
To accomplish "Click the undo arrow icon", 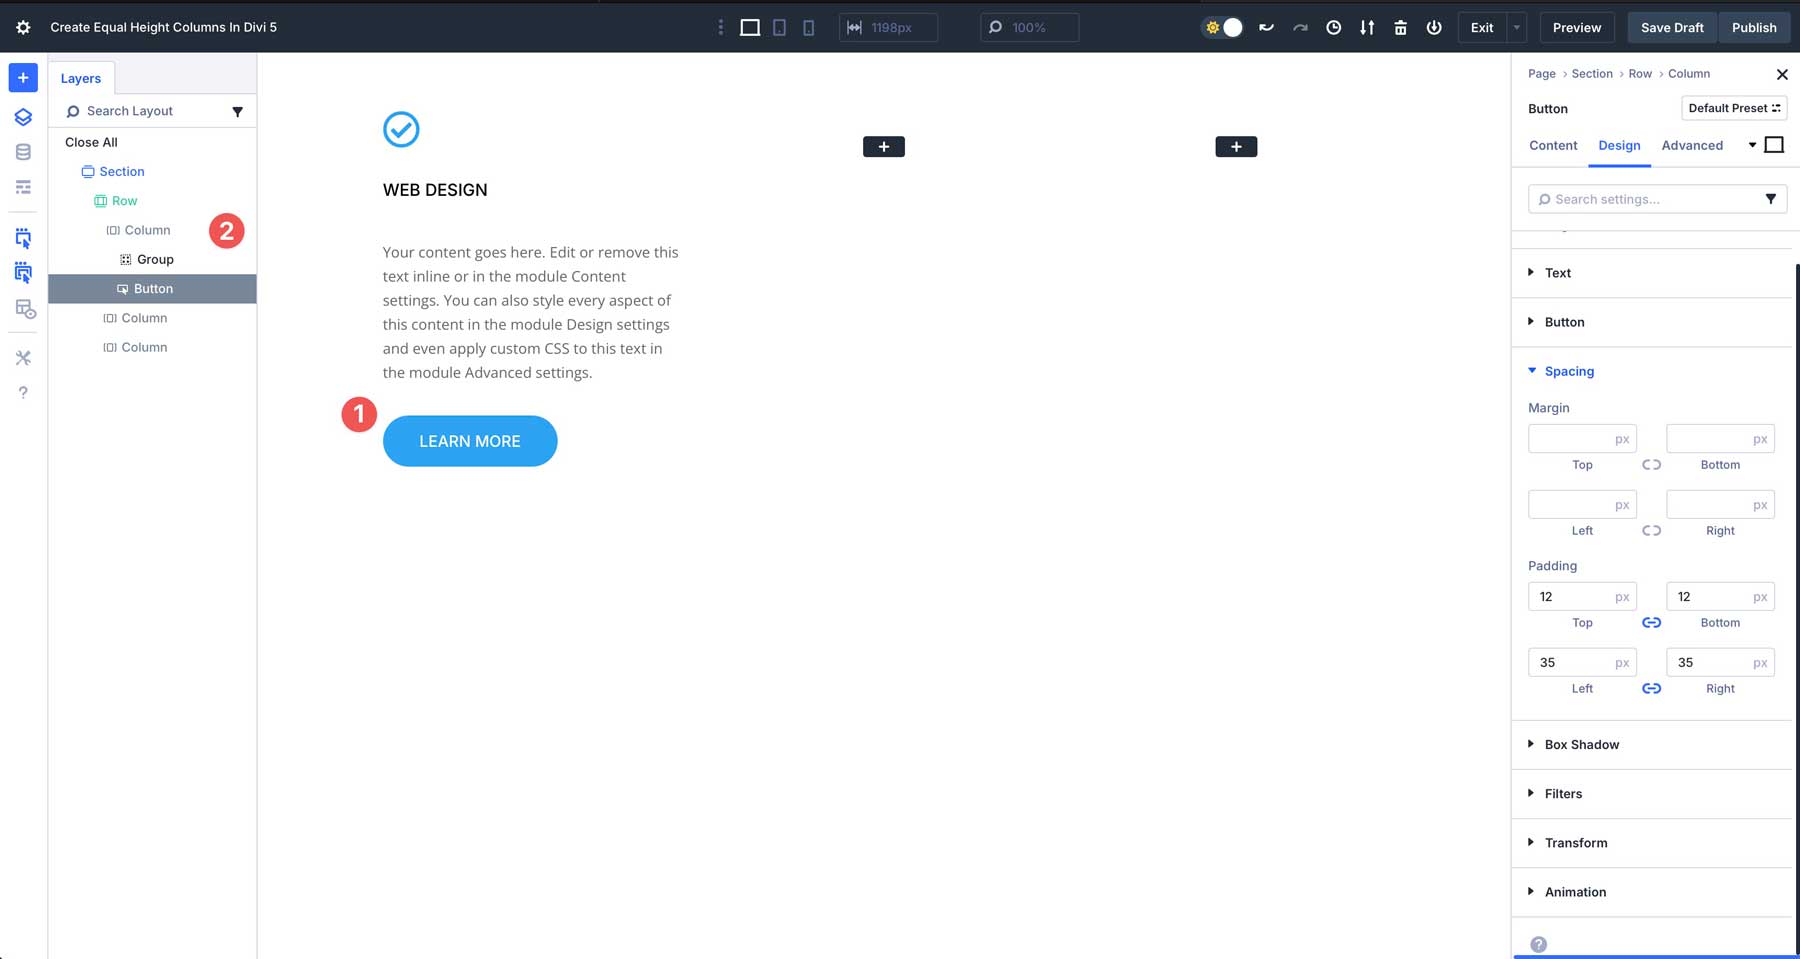I will [x=1266, y=28].
